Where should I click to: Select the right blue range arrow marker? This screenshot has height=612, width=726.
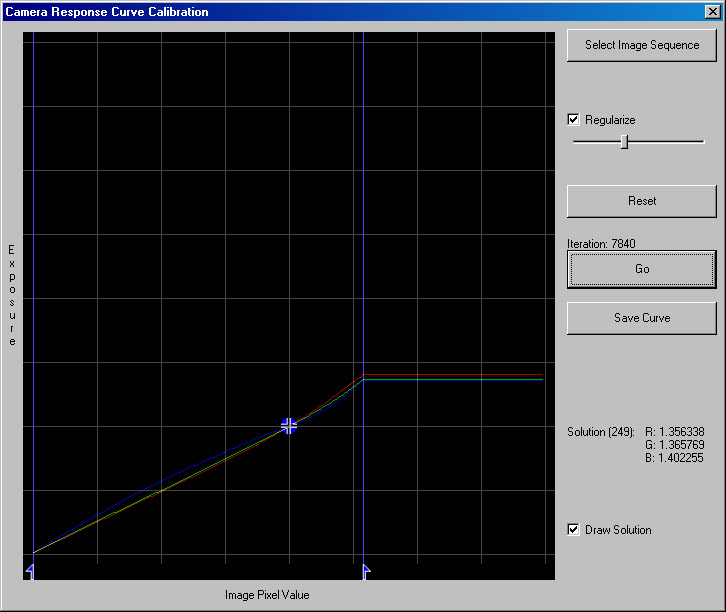click(366, 570)
